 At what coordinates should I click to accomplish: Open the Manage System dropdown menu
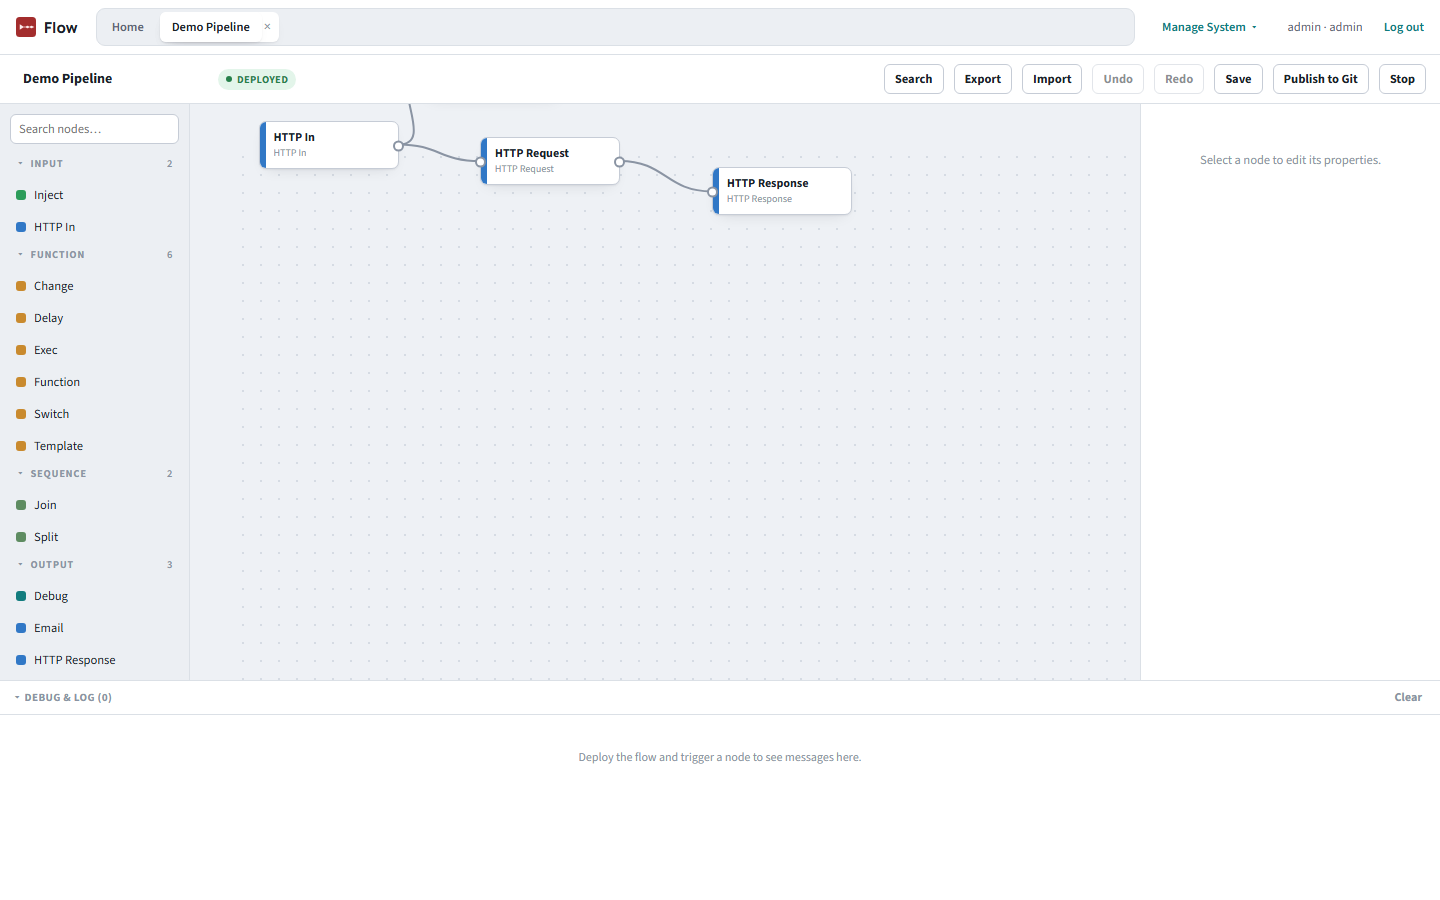(x=1209, y=27)
